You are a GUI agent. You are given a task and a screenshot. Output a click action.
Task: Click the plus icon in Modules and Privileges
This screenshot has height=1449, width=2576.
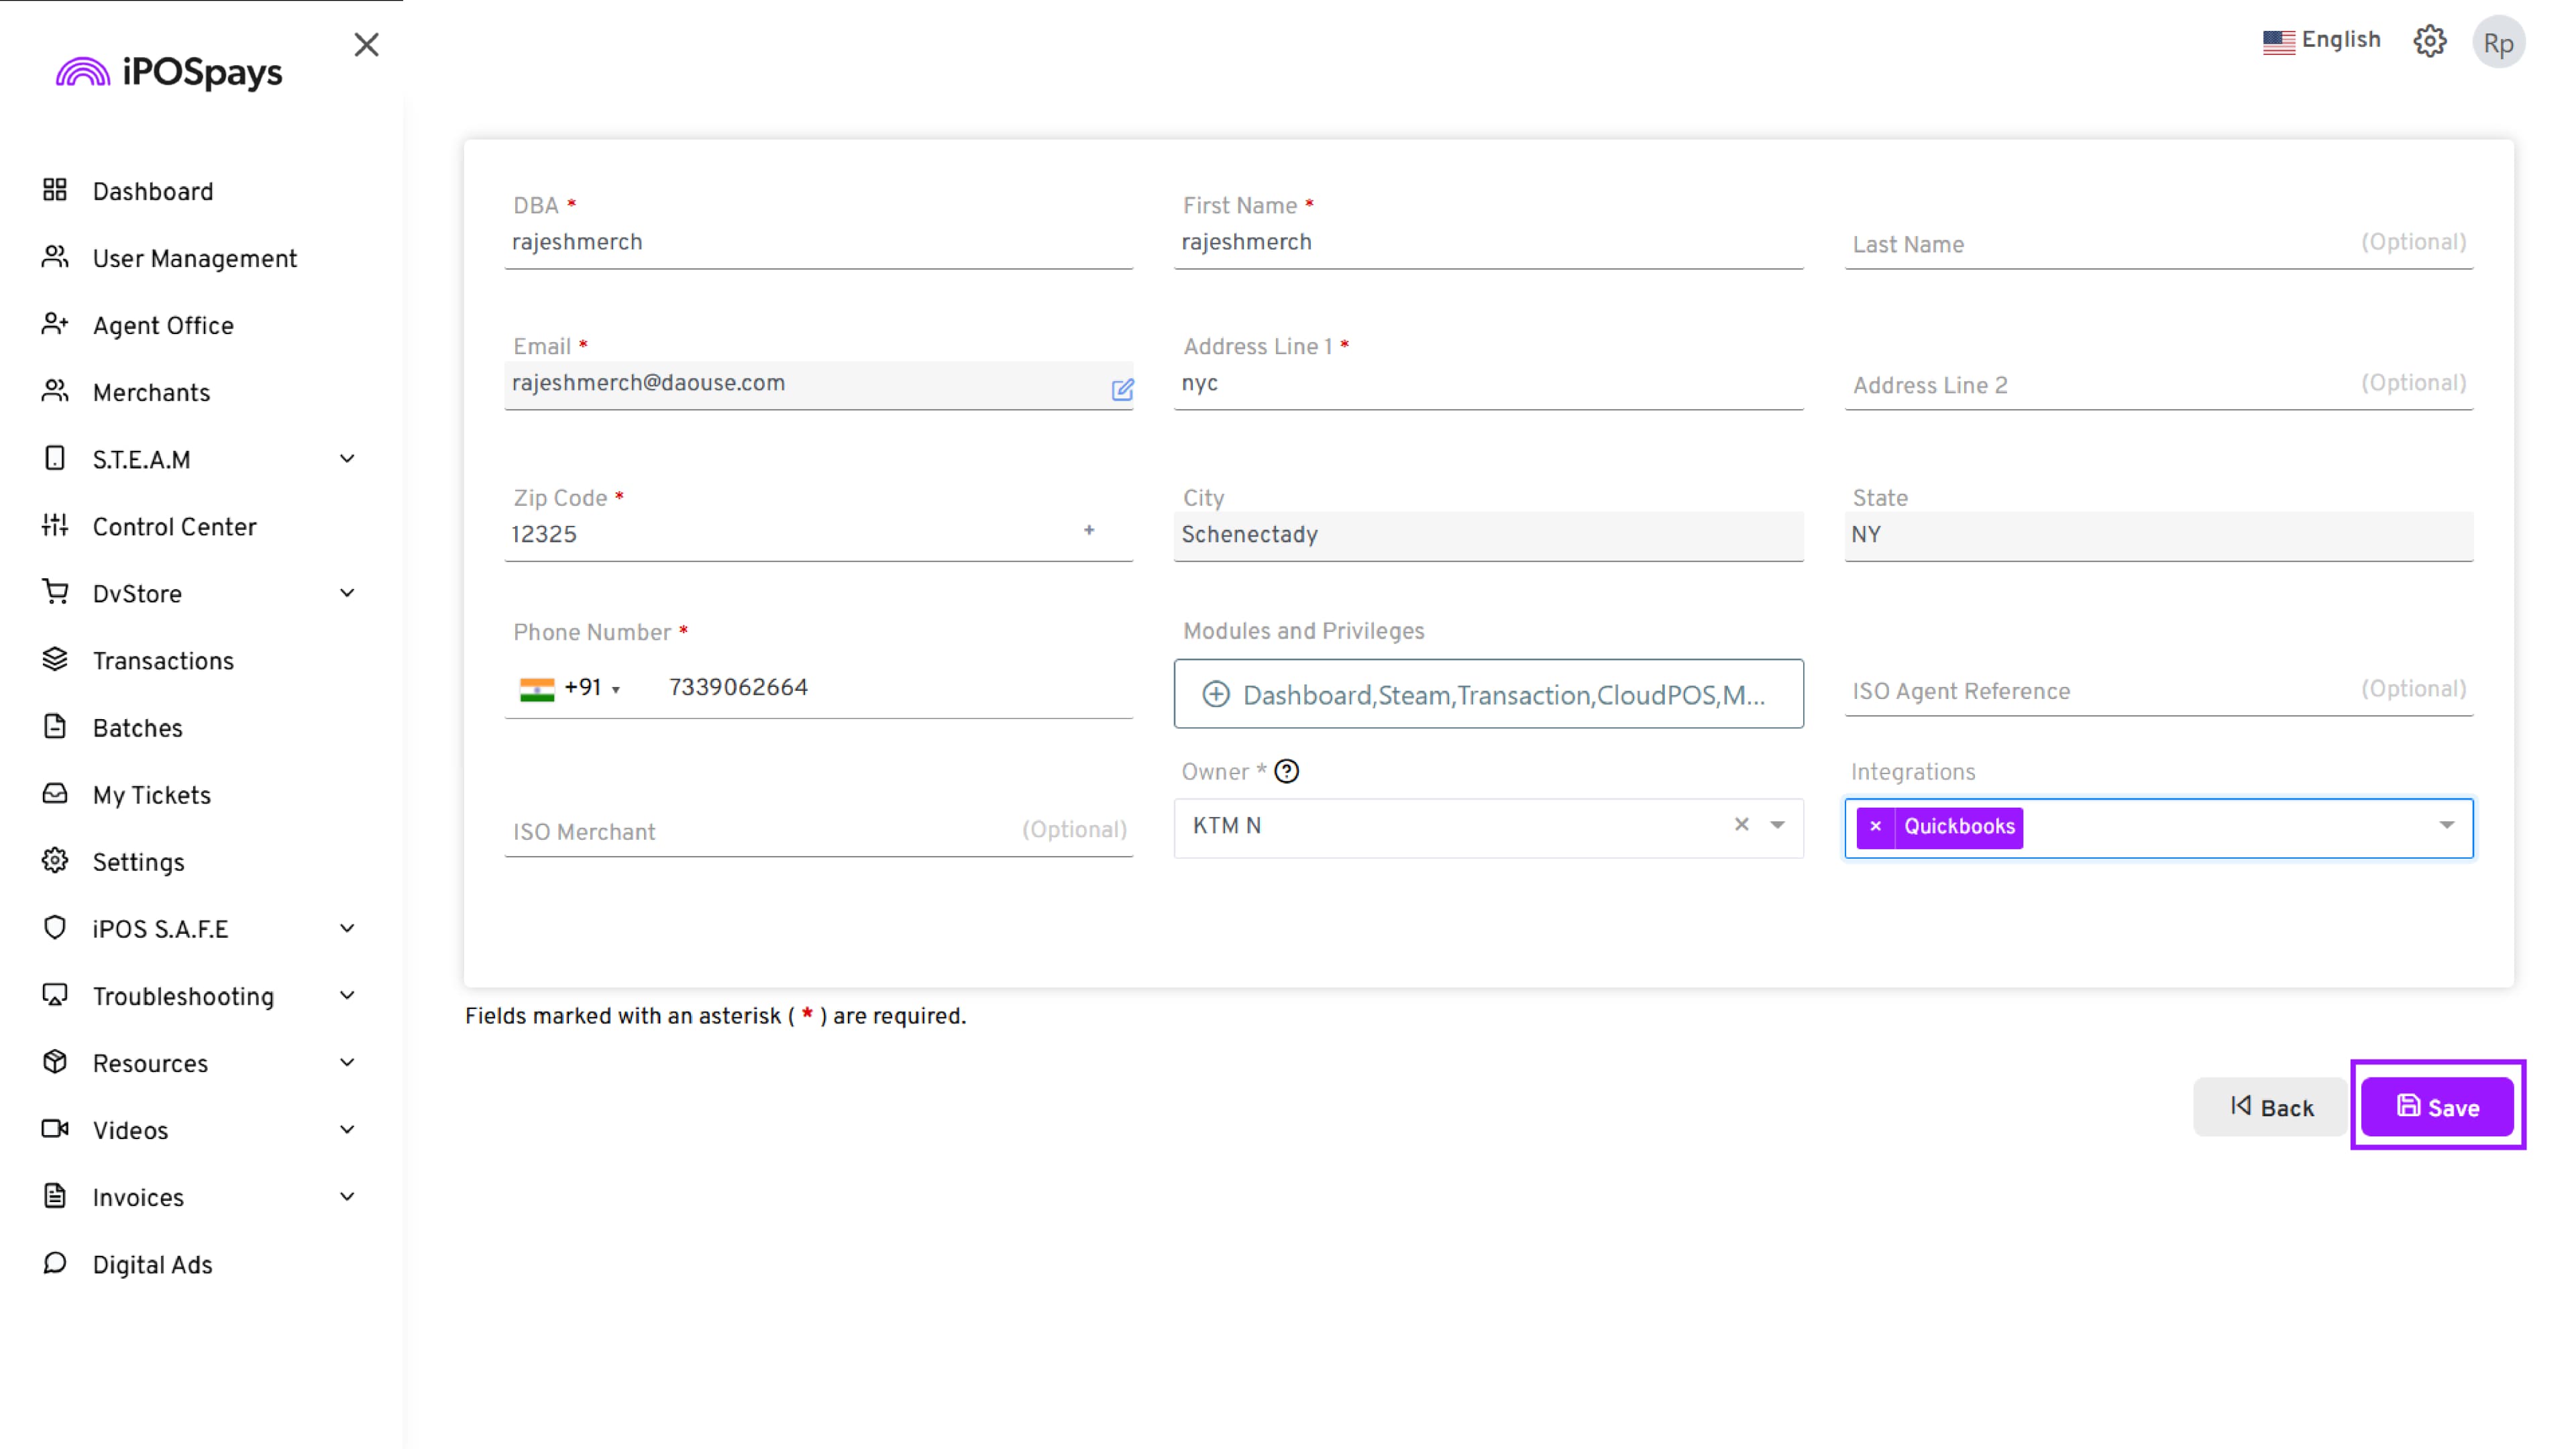[x=1215, y=694]
